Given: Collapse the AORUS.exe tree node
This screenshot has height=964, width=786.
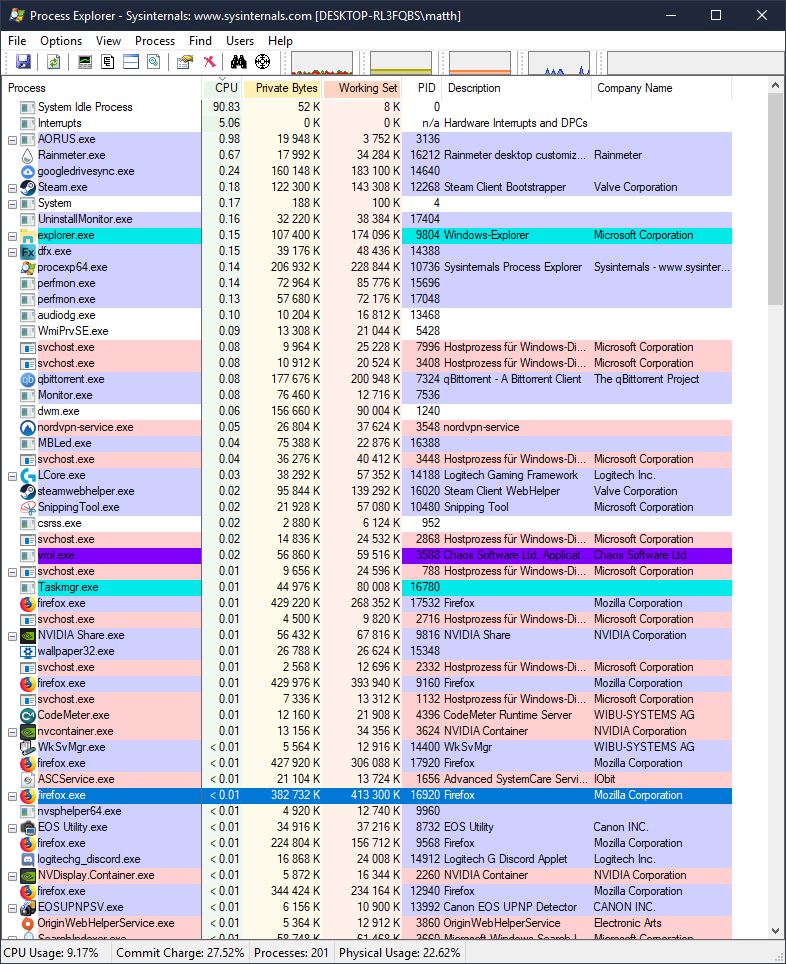Looking at the screenshot, I should [12, 139].
